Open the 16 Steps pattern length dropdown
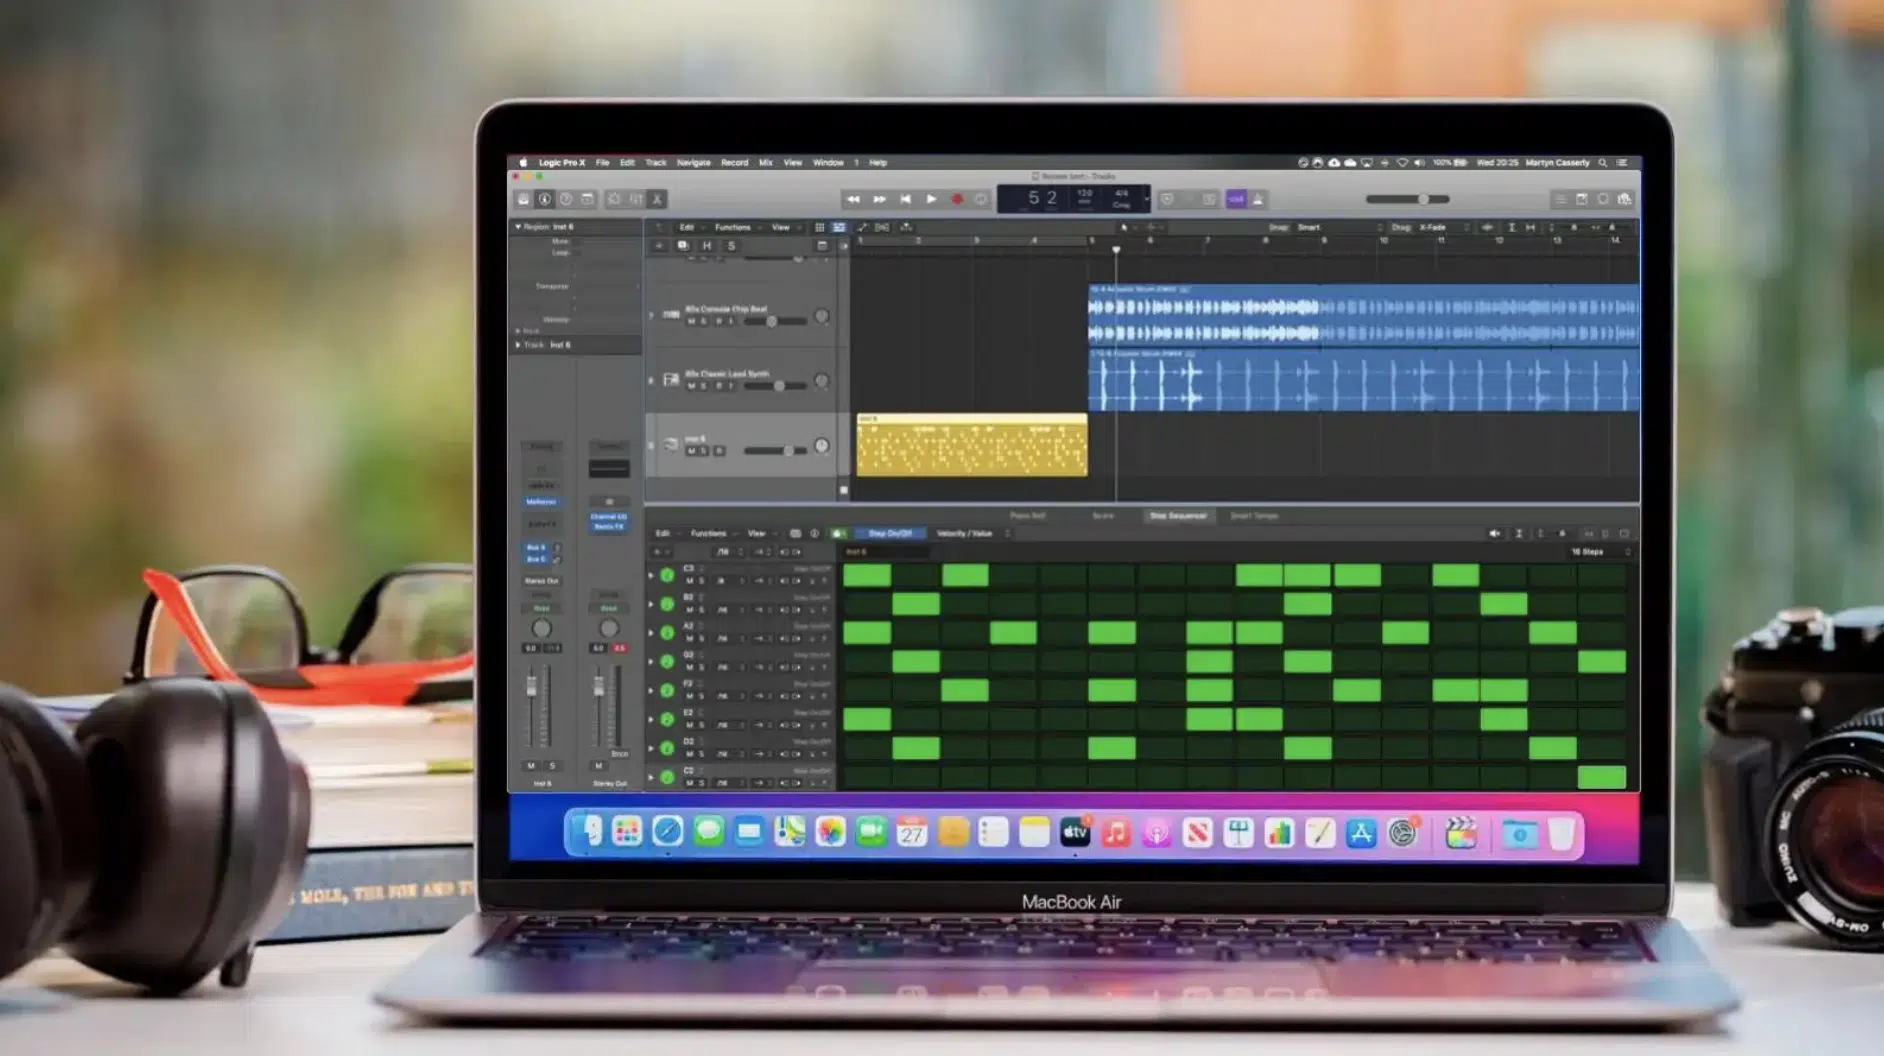 coord(1600,552)
